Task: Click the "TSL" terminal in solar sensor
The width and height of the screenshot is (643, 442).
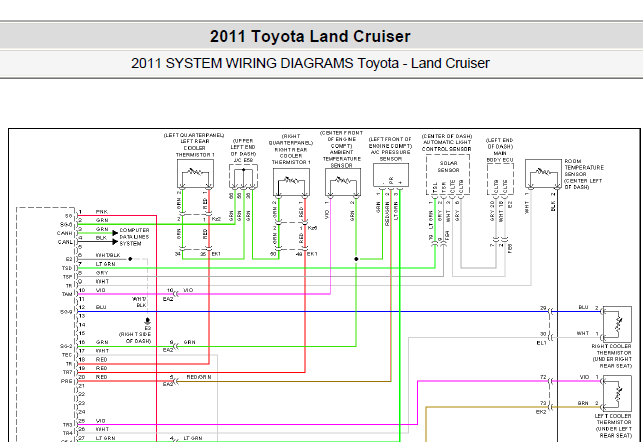Action: point(435,187)
